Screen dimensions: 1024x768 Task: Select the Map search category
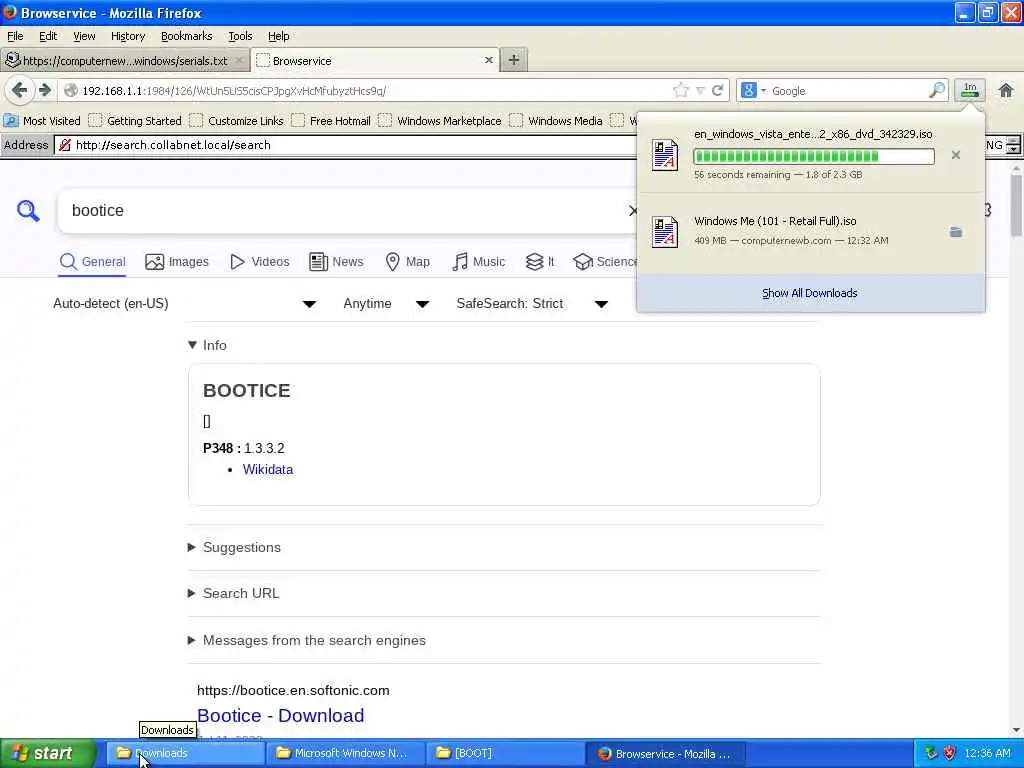[408, 262]
